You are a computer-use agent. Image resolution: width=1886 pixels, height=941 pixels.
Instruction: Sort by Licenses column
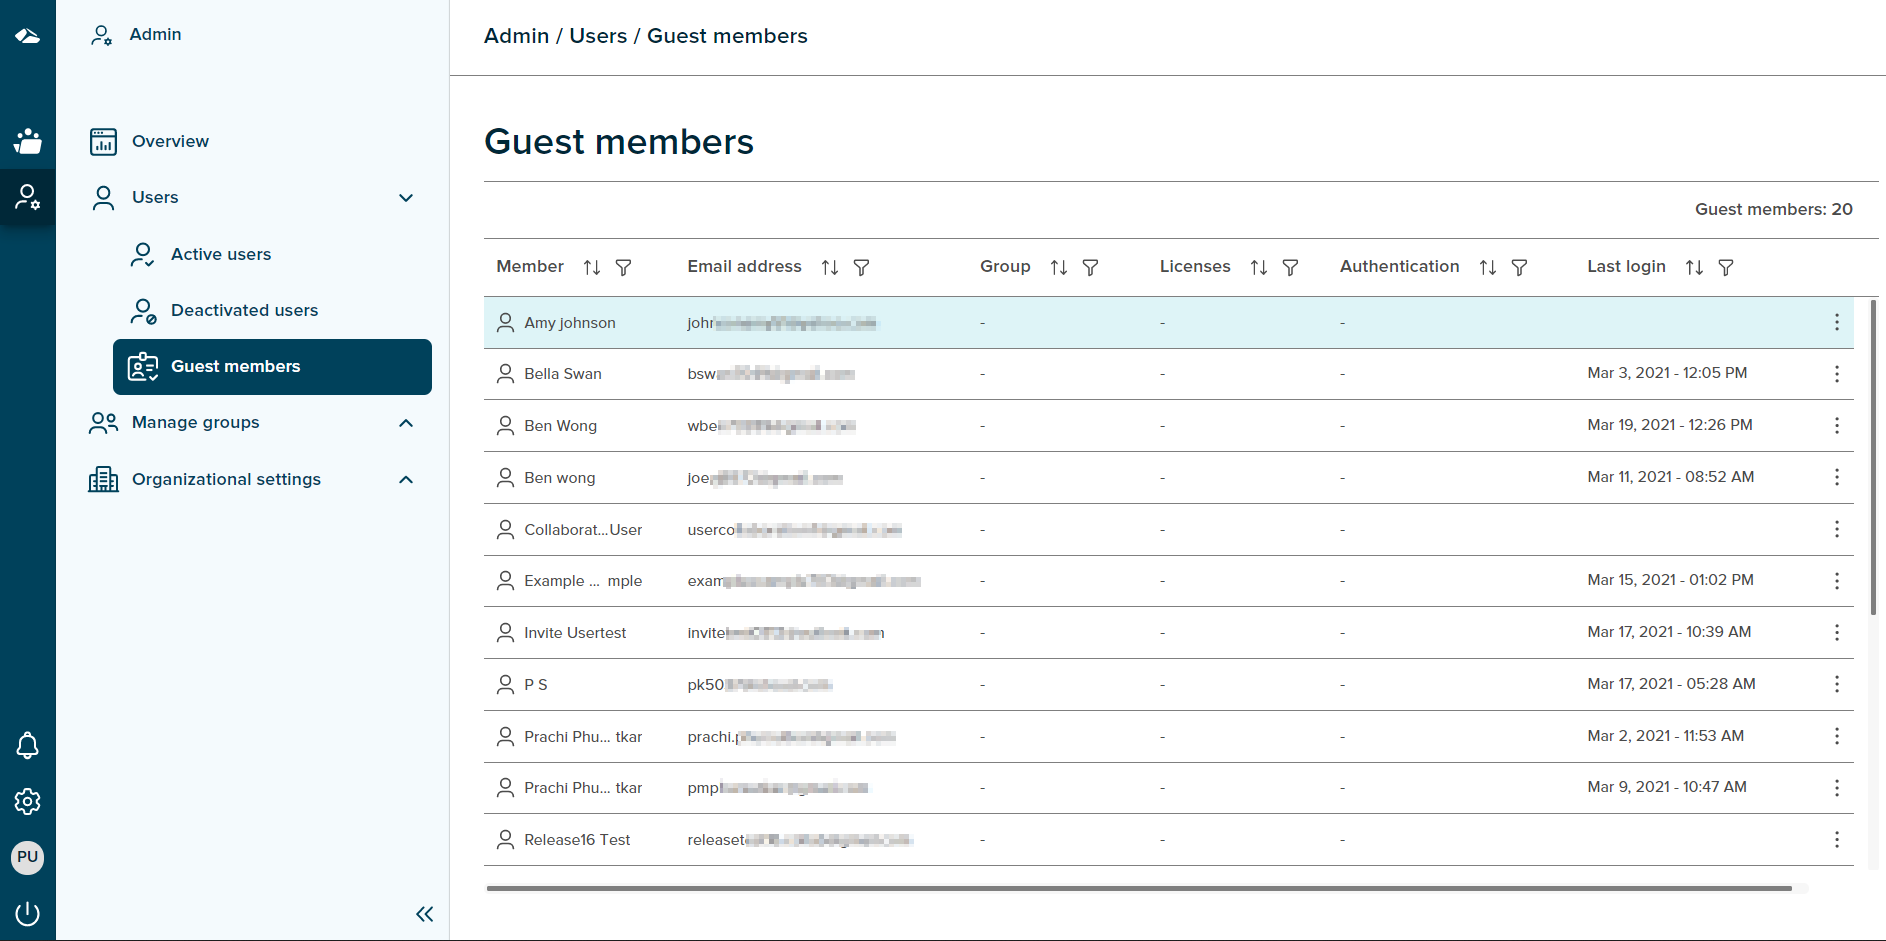1259,267
